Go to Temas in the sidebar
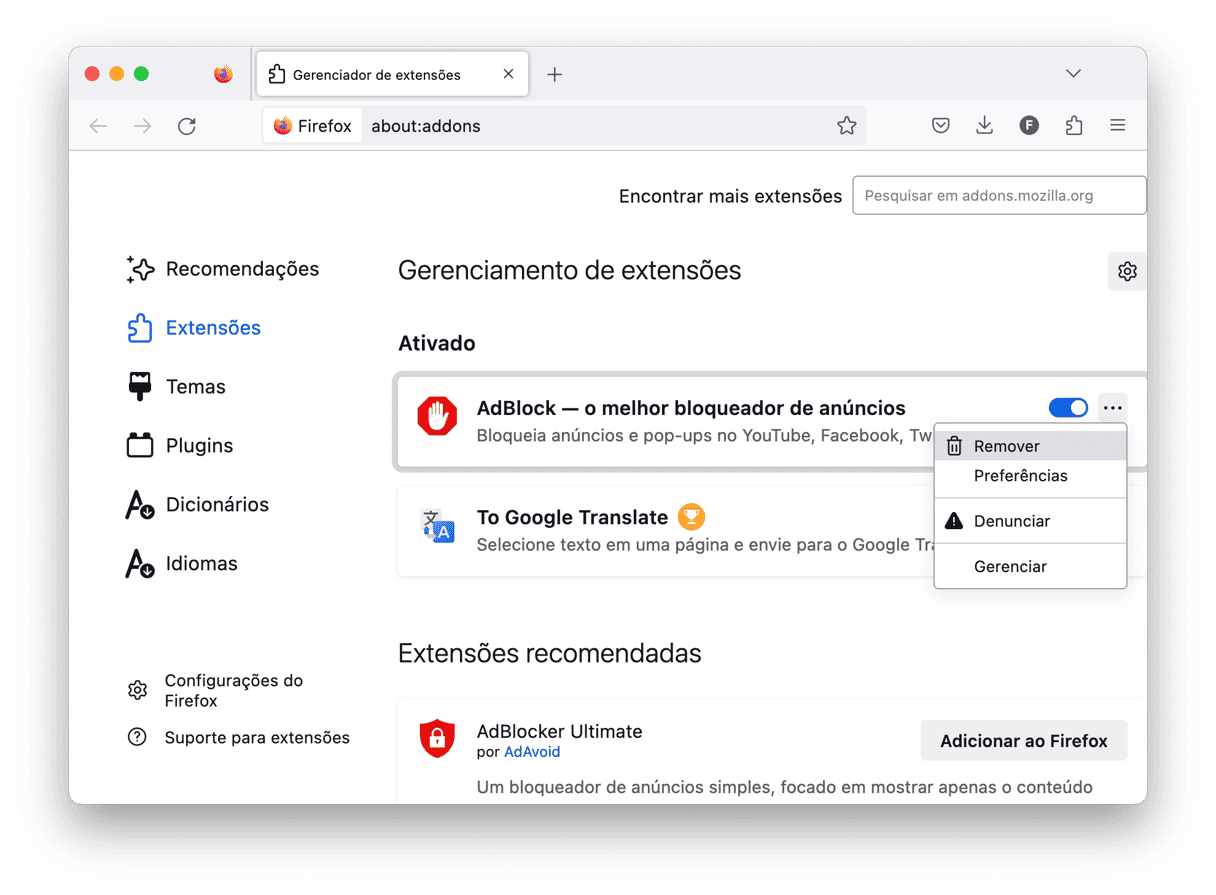Viewport: 1216px width, 895px height. click(195, 387)
